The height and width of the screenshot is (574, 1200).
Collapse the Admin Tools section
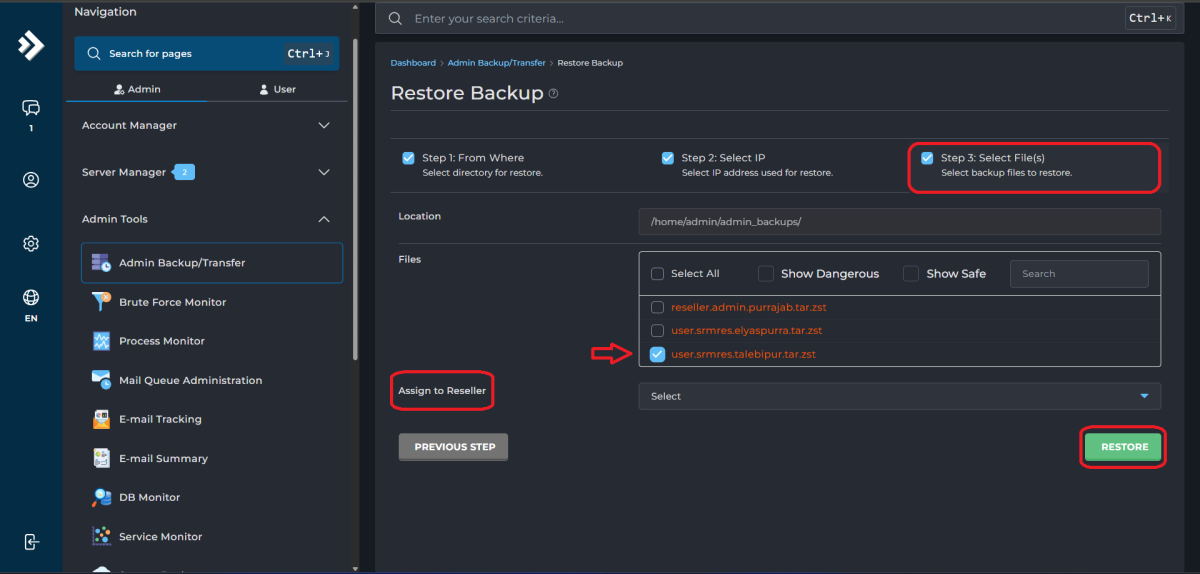pos(323,219)
